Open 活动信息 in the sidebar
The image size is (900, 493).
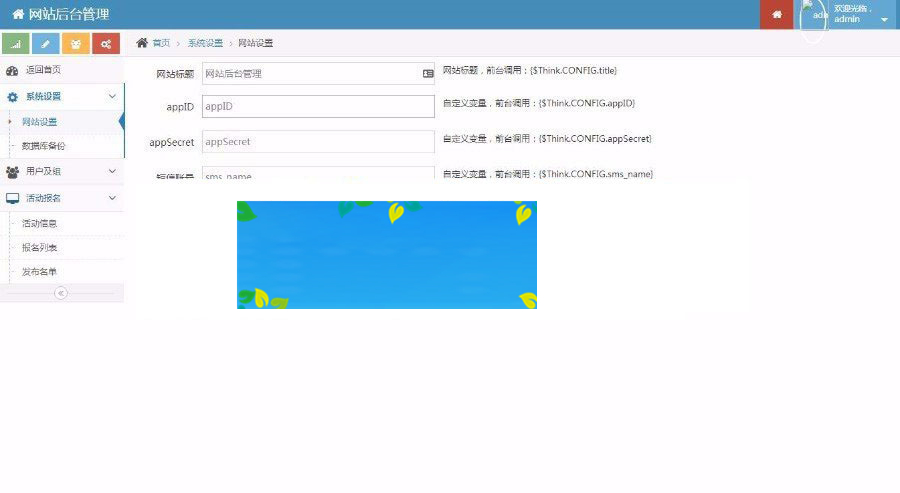pyautogui.click(x=40, y=223)
